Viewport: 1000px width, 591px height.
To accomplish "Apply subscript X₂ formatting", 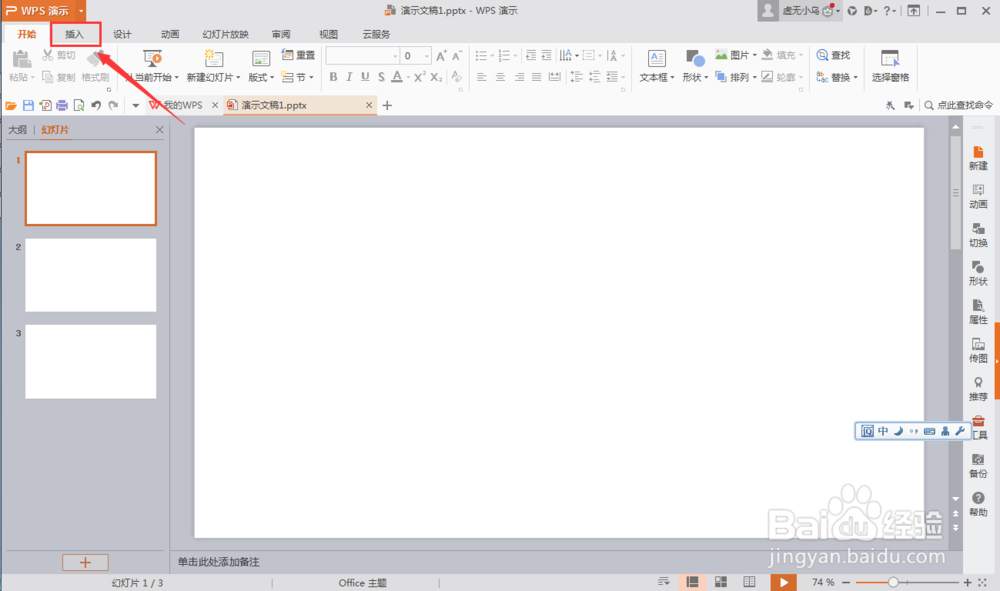I will (x=436, y=77).
